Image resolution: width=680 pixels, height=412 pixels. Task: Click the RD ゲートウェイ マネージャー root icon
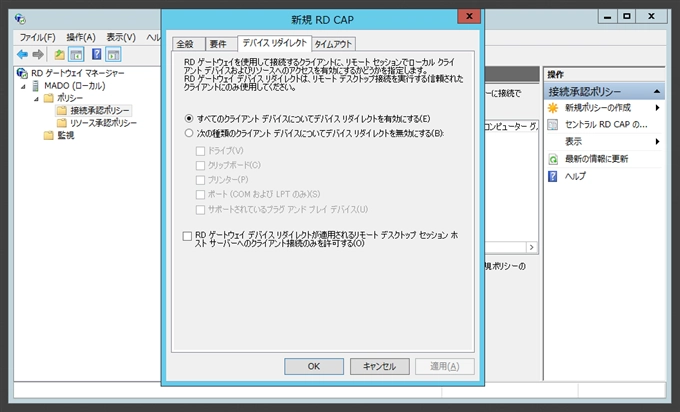click(x=22, y=73)
